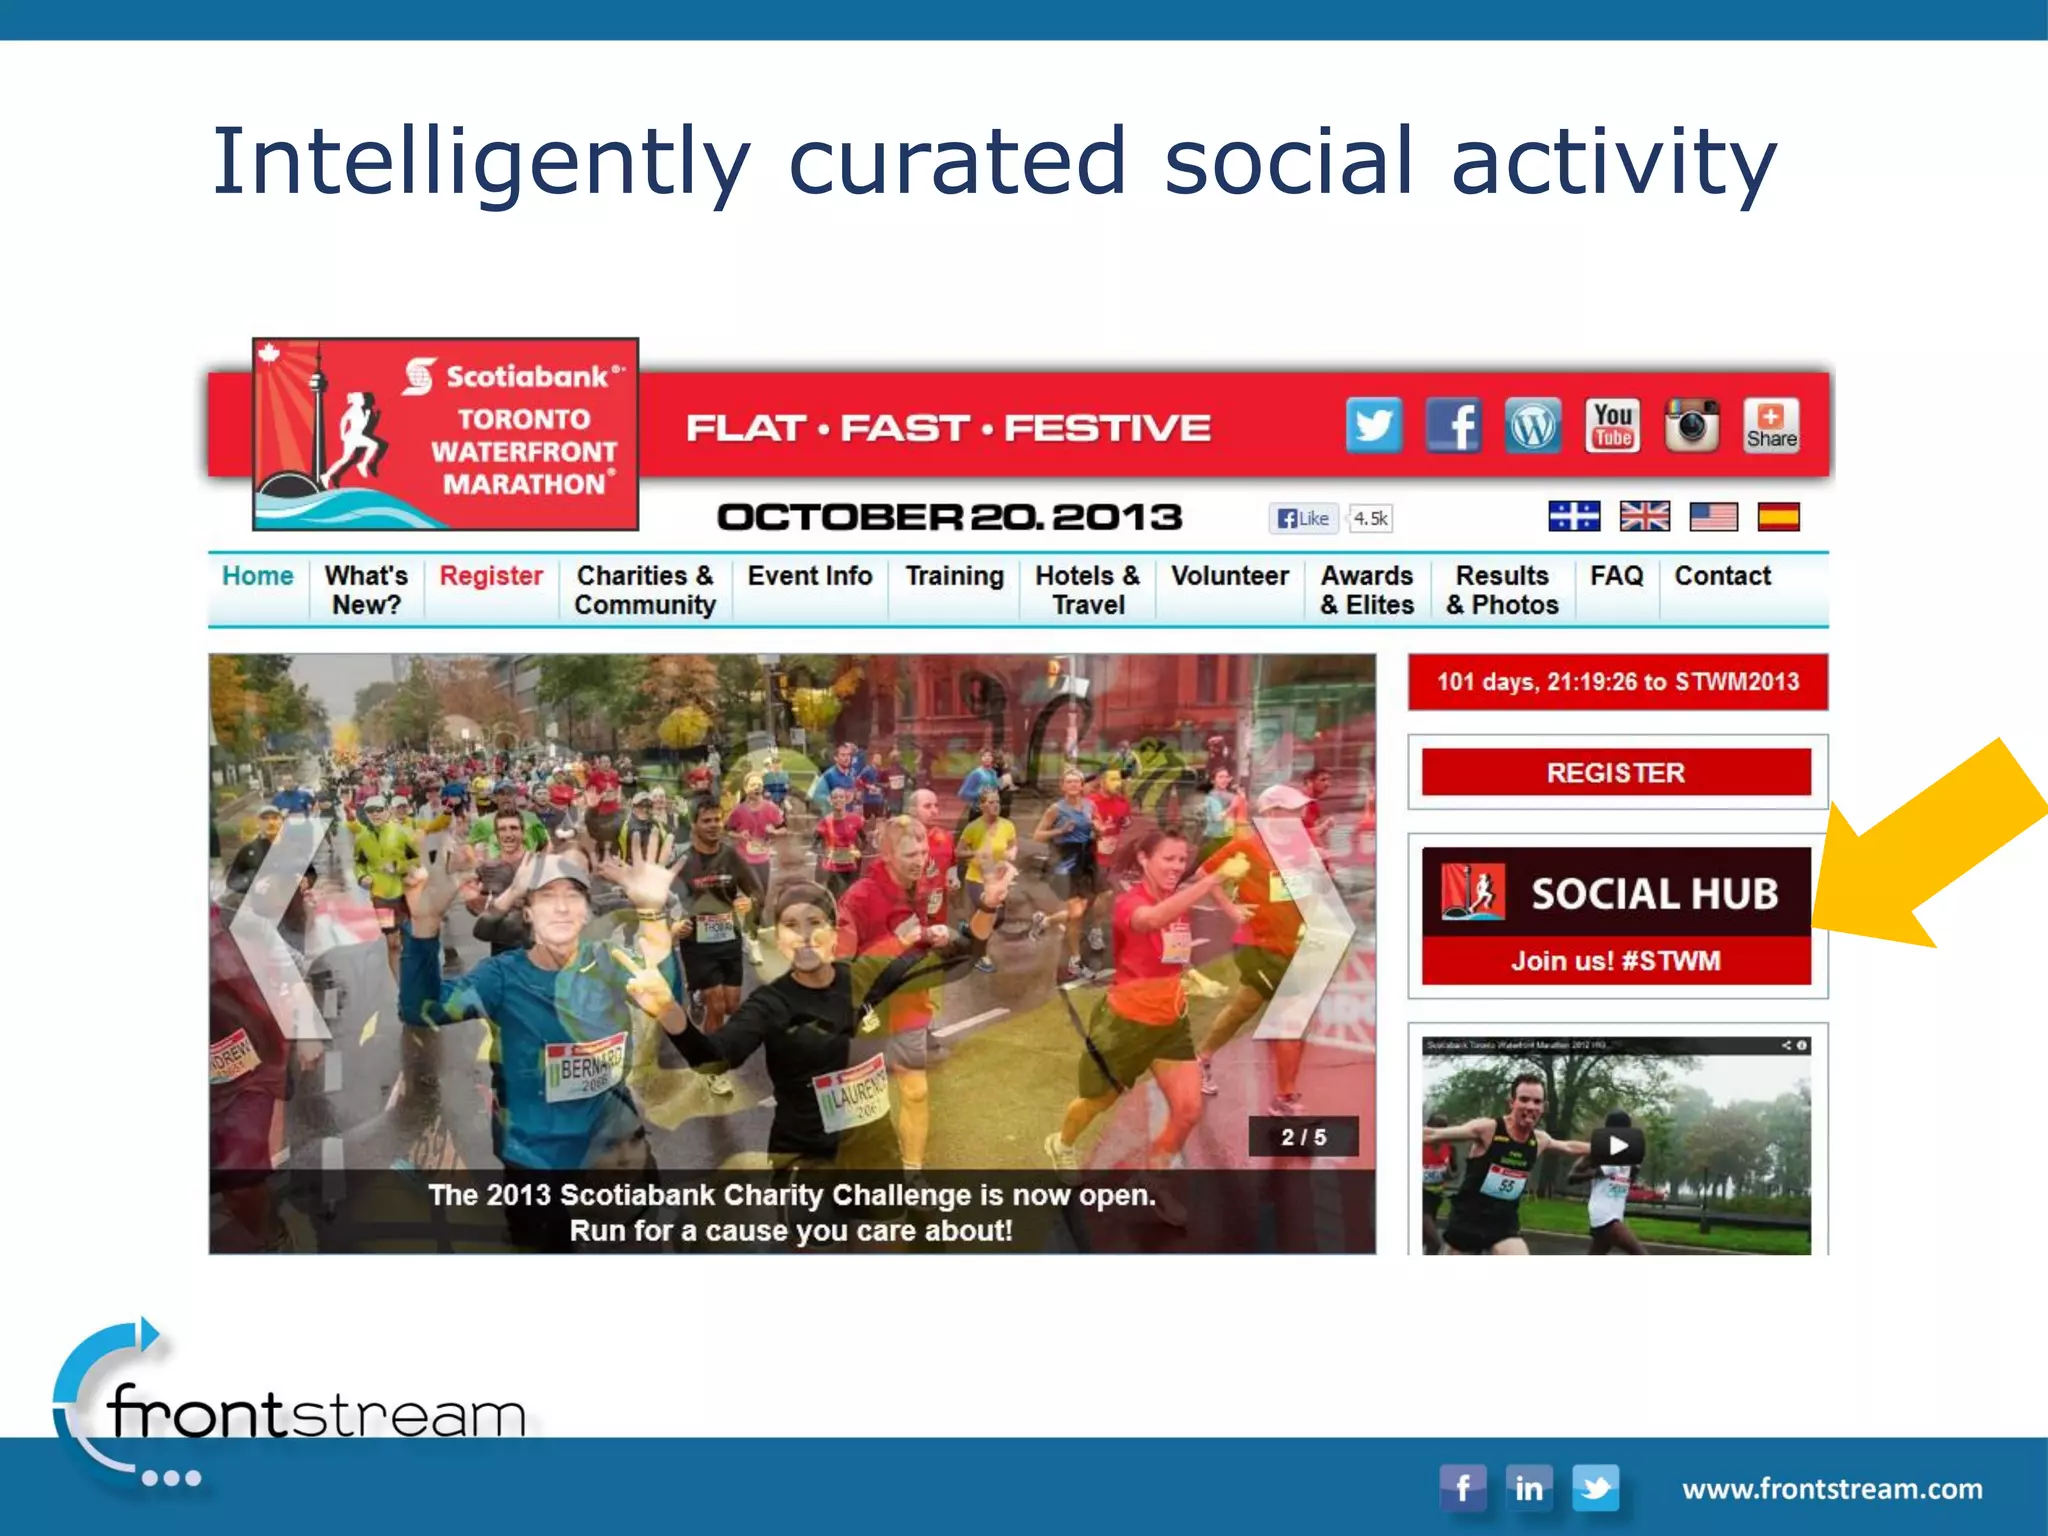Open the Awards & Elites menu item
Image resolution: width=2048 pixels, height=1536 pixels.
coord(1367,590)
